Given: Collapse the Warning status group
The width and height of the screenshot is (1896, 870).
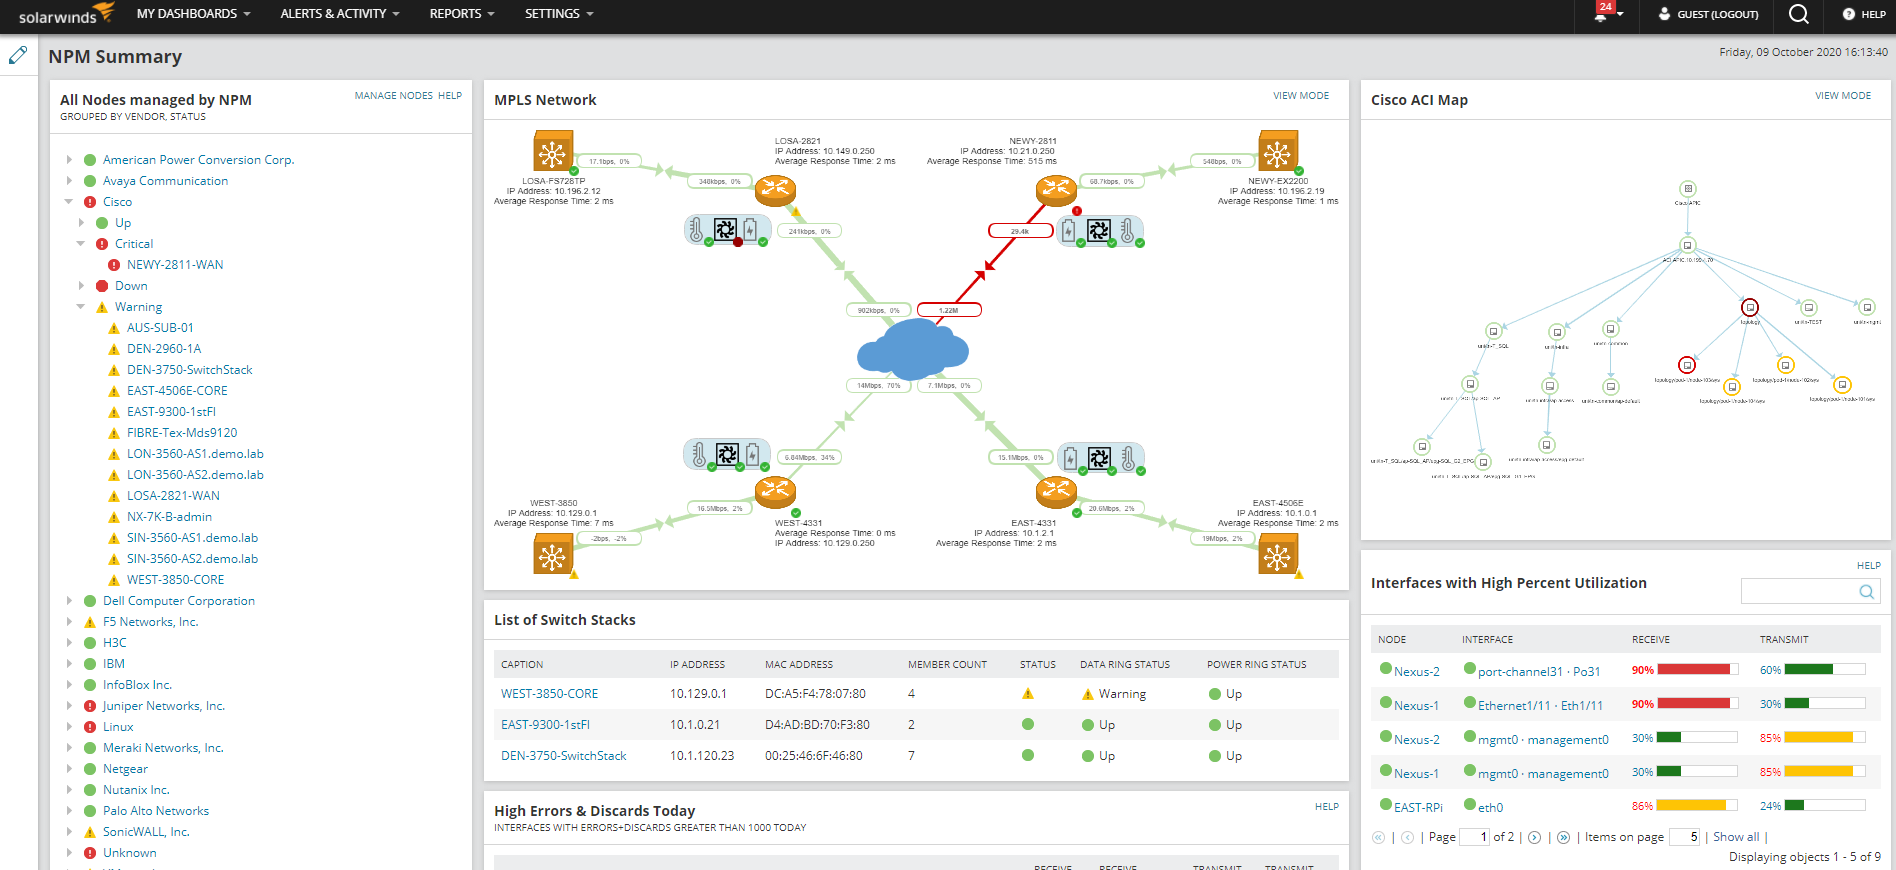Looking at the screenshot, I should tap(81, 307).
